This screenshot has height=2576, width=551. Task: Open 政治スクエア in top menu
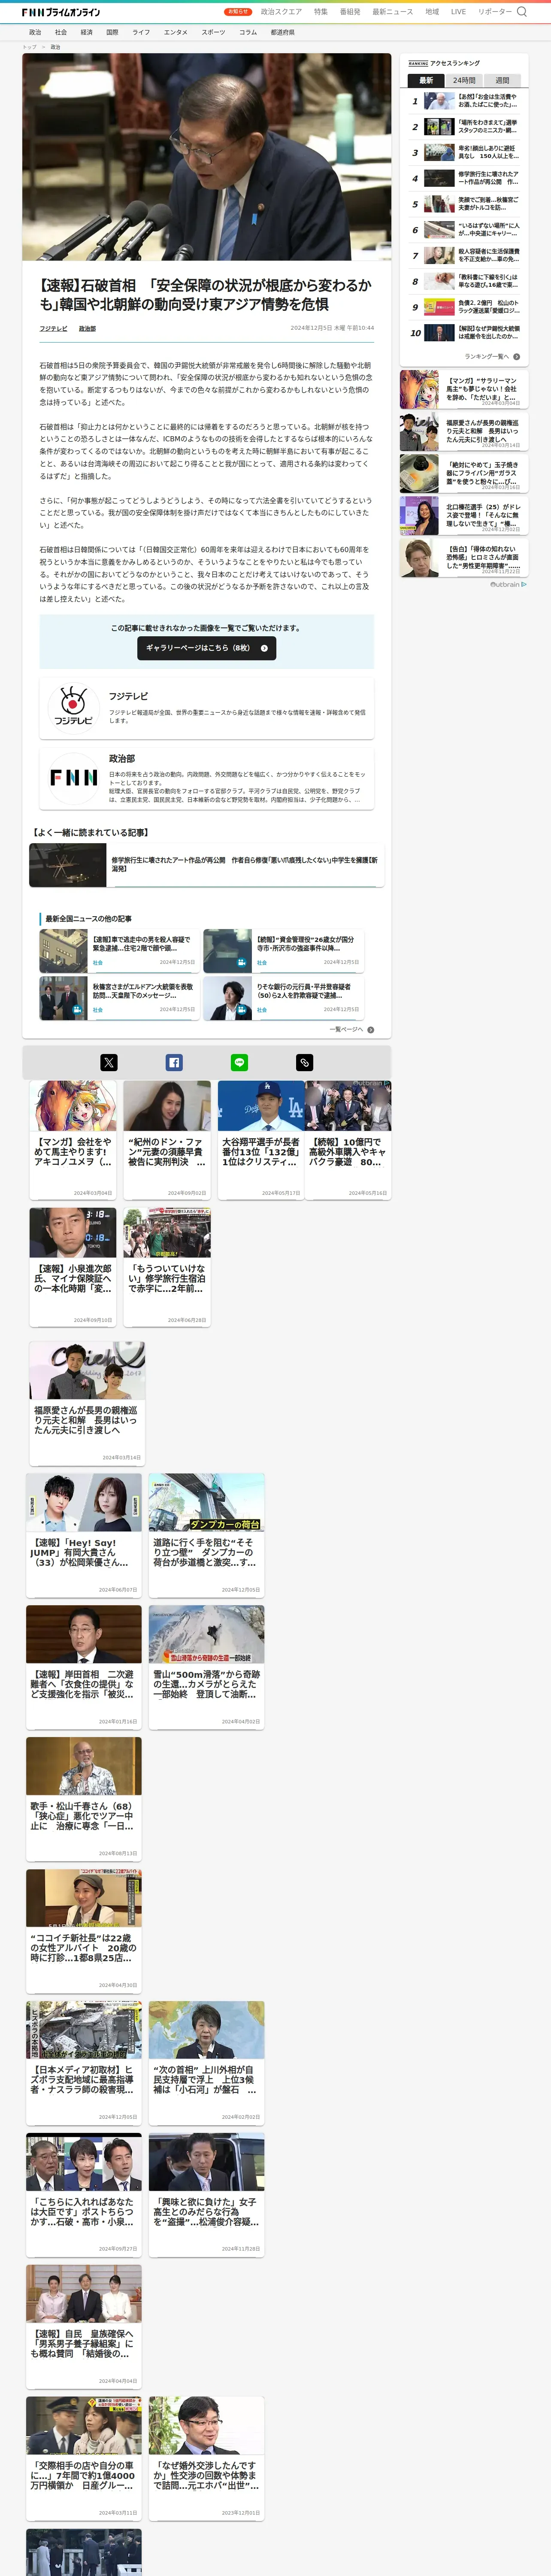pyautogui.click(x=281, y=12)
